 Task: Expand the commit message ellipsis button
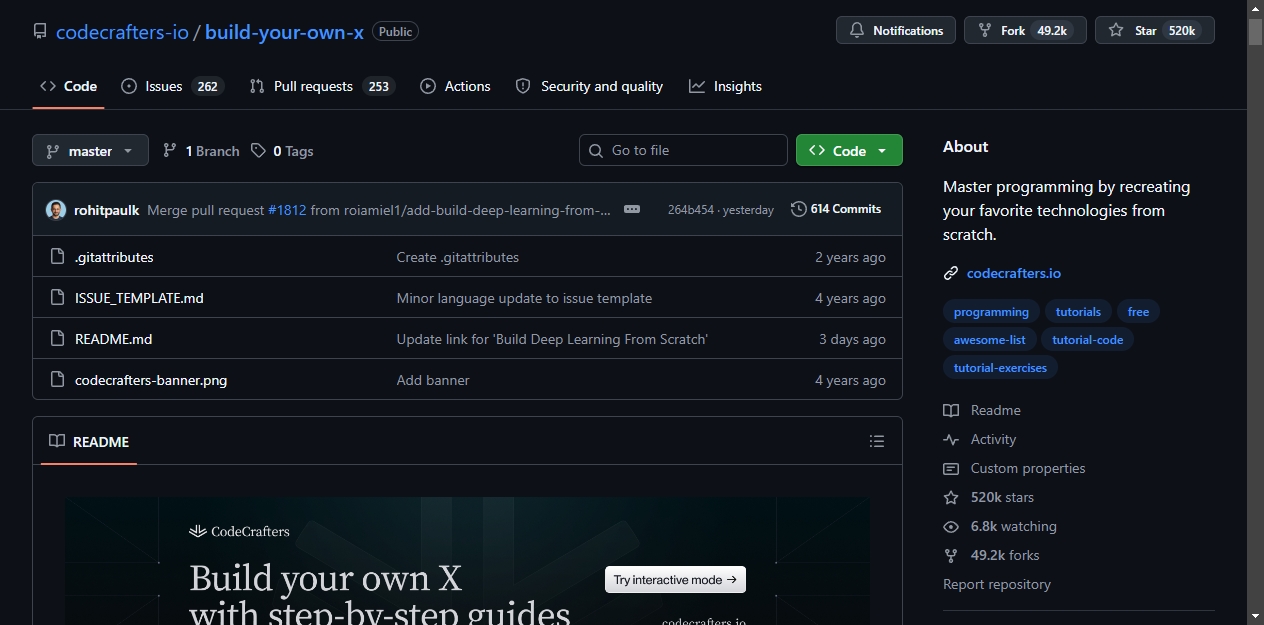click(632, 209)
